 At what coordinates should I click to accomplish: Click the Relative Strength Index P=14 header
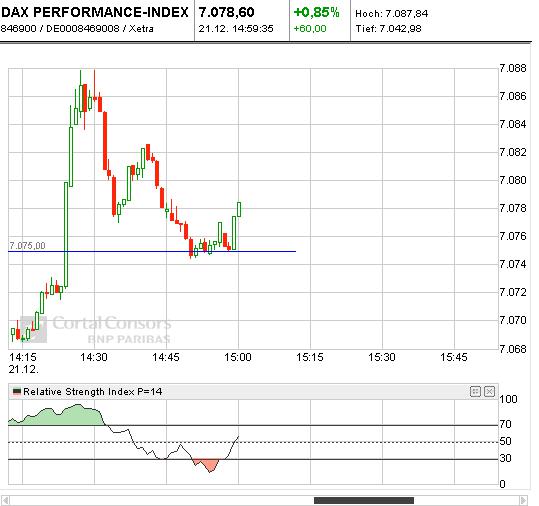[92, 392]
